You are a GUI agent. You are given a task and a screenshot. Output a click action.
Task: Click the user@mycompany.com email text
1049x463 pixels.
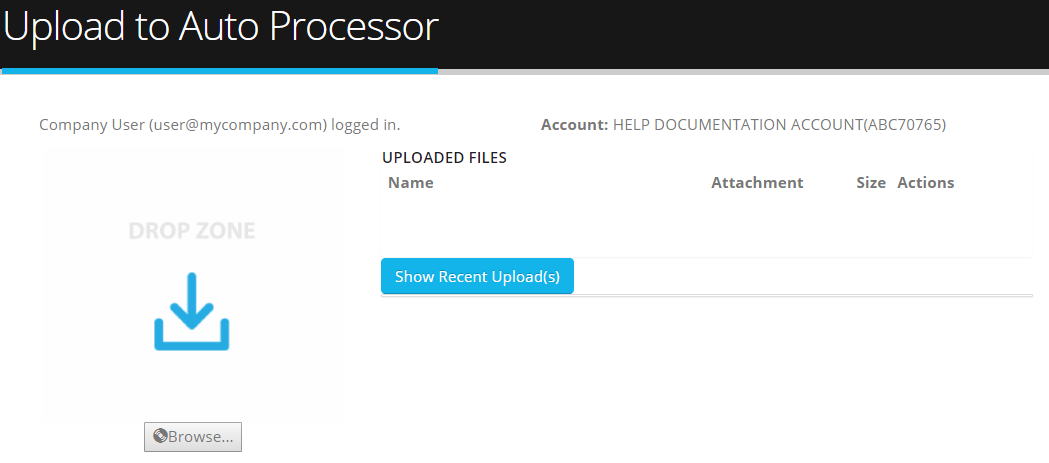pyautogui.click(x=237, y=124)
